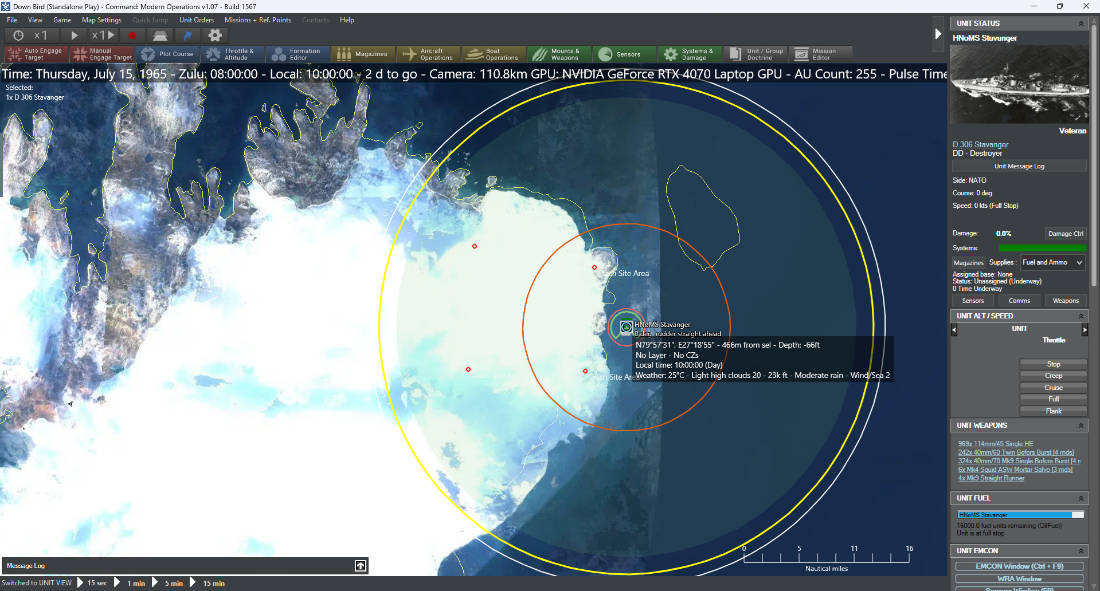The image size is (1100, 591).
Task: Expand the Message Log panel
Action: pos(360,566)
